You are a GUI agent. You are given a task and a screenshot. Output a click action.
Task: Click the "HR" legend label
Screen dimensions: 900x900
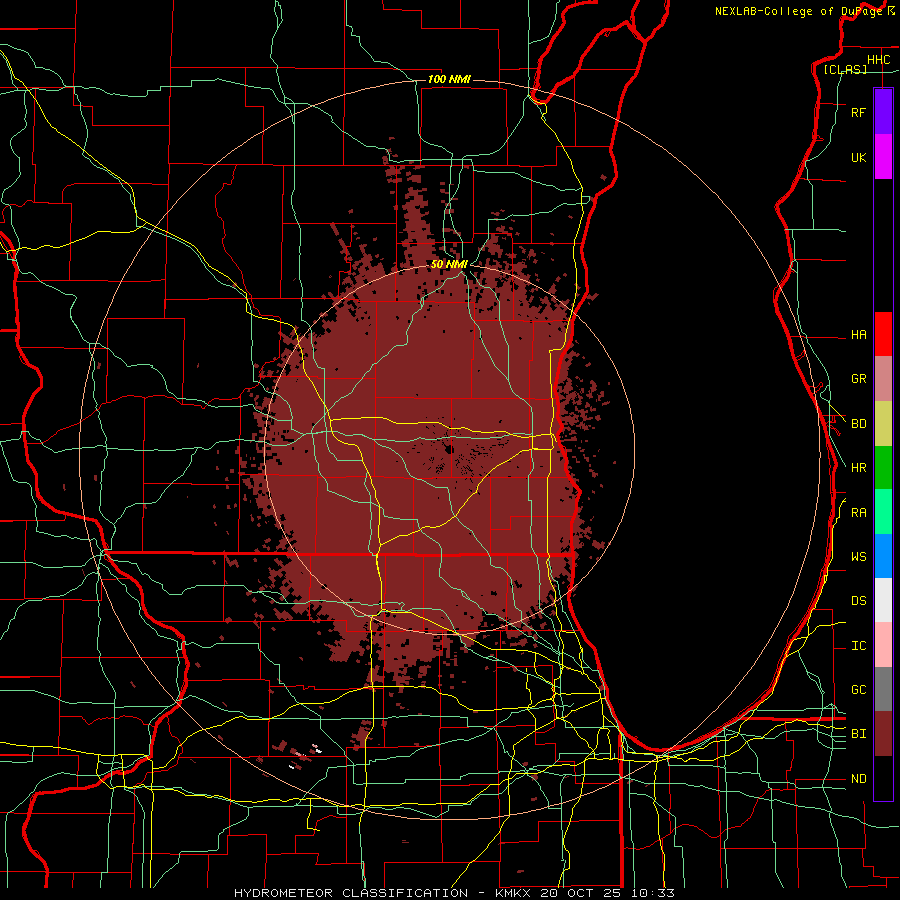(x=859, y=468)
